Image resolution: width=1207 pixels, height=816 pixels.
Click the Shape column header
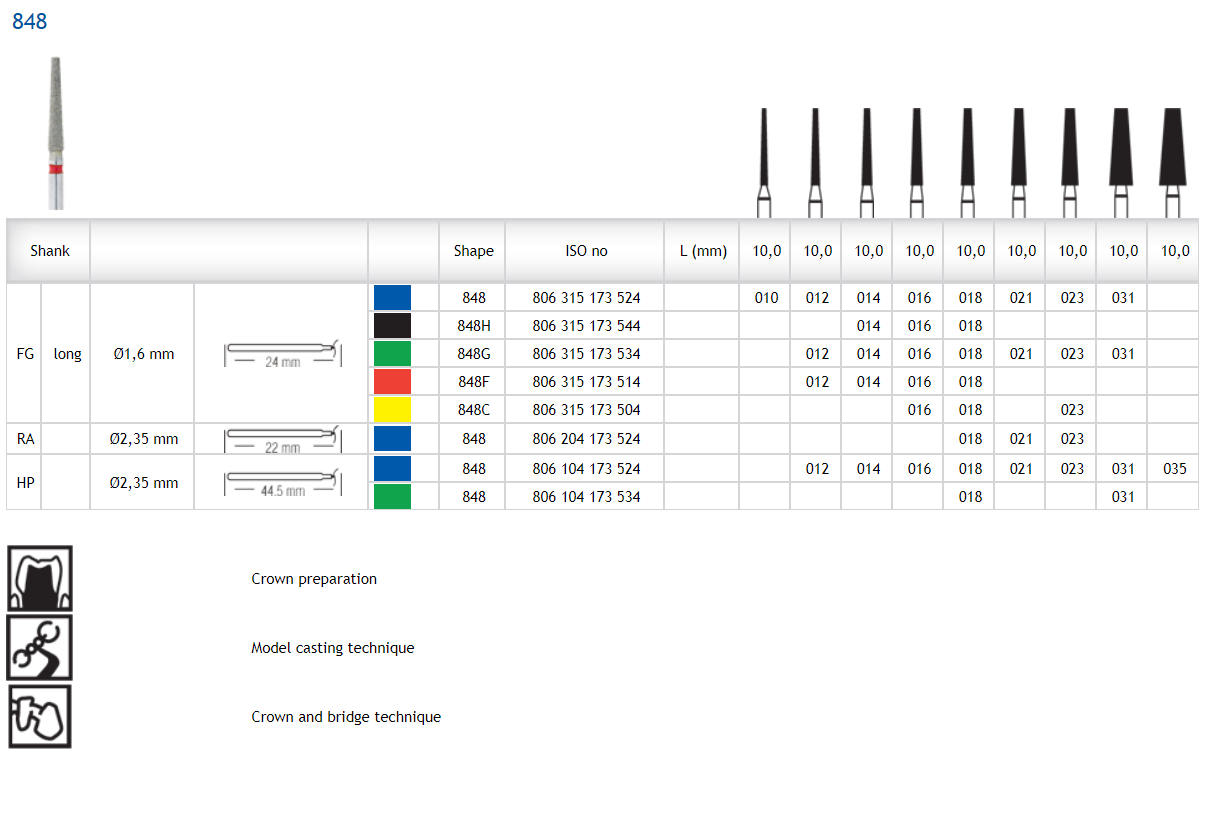click(473, 251)
